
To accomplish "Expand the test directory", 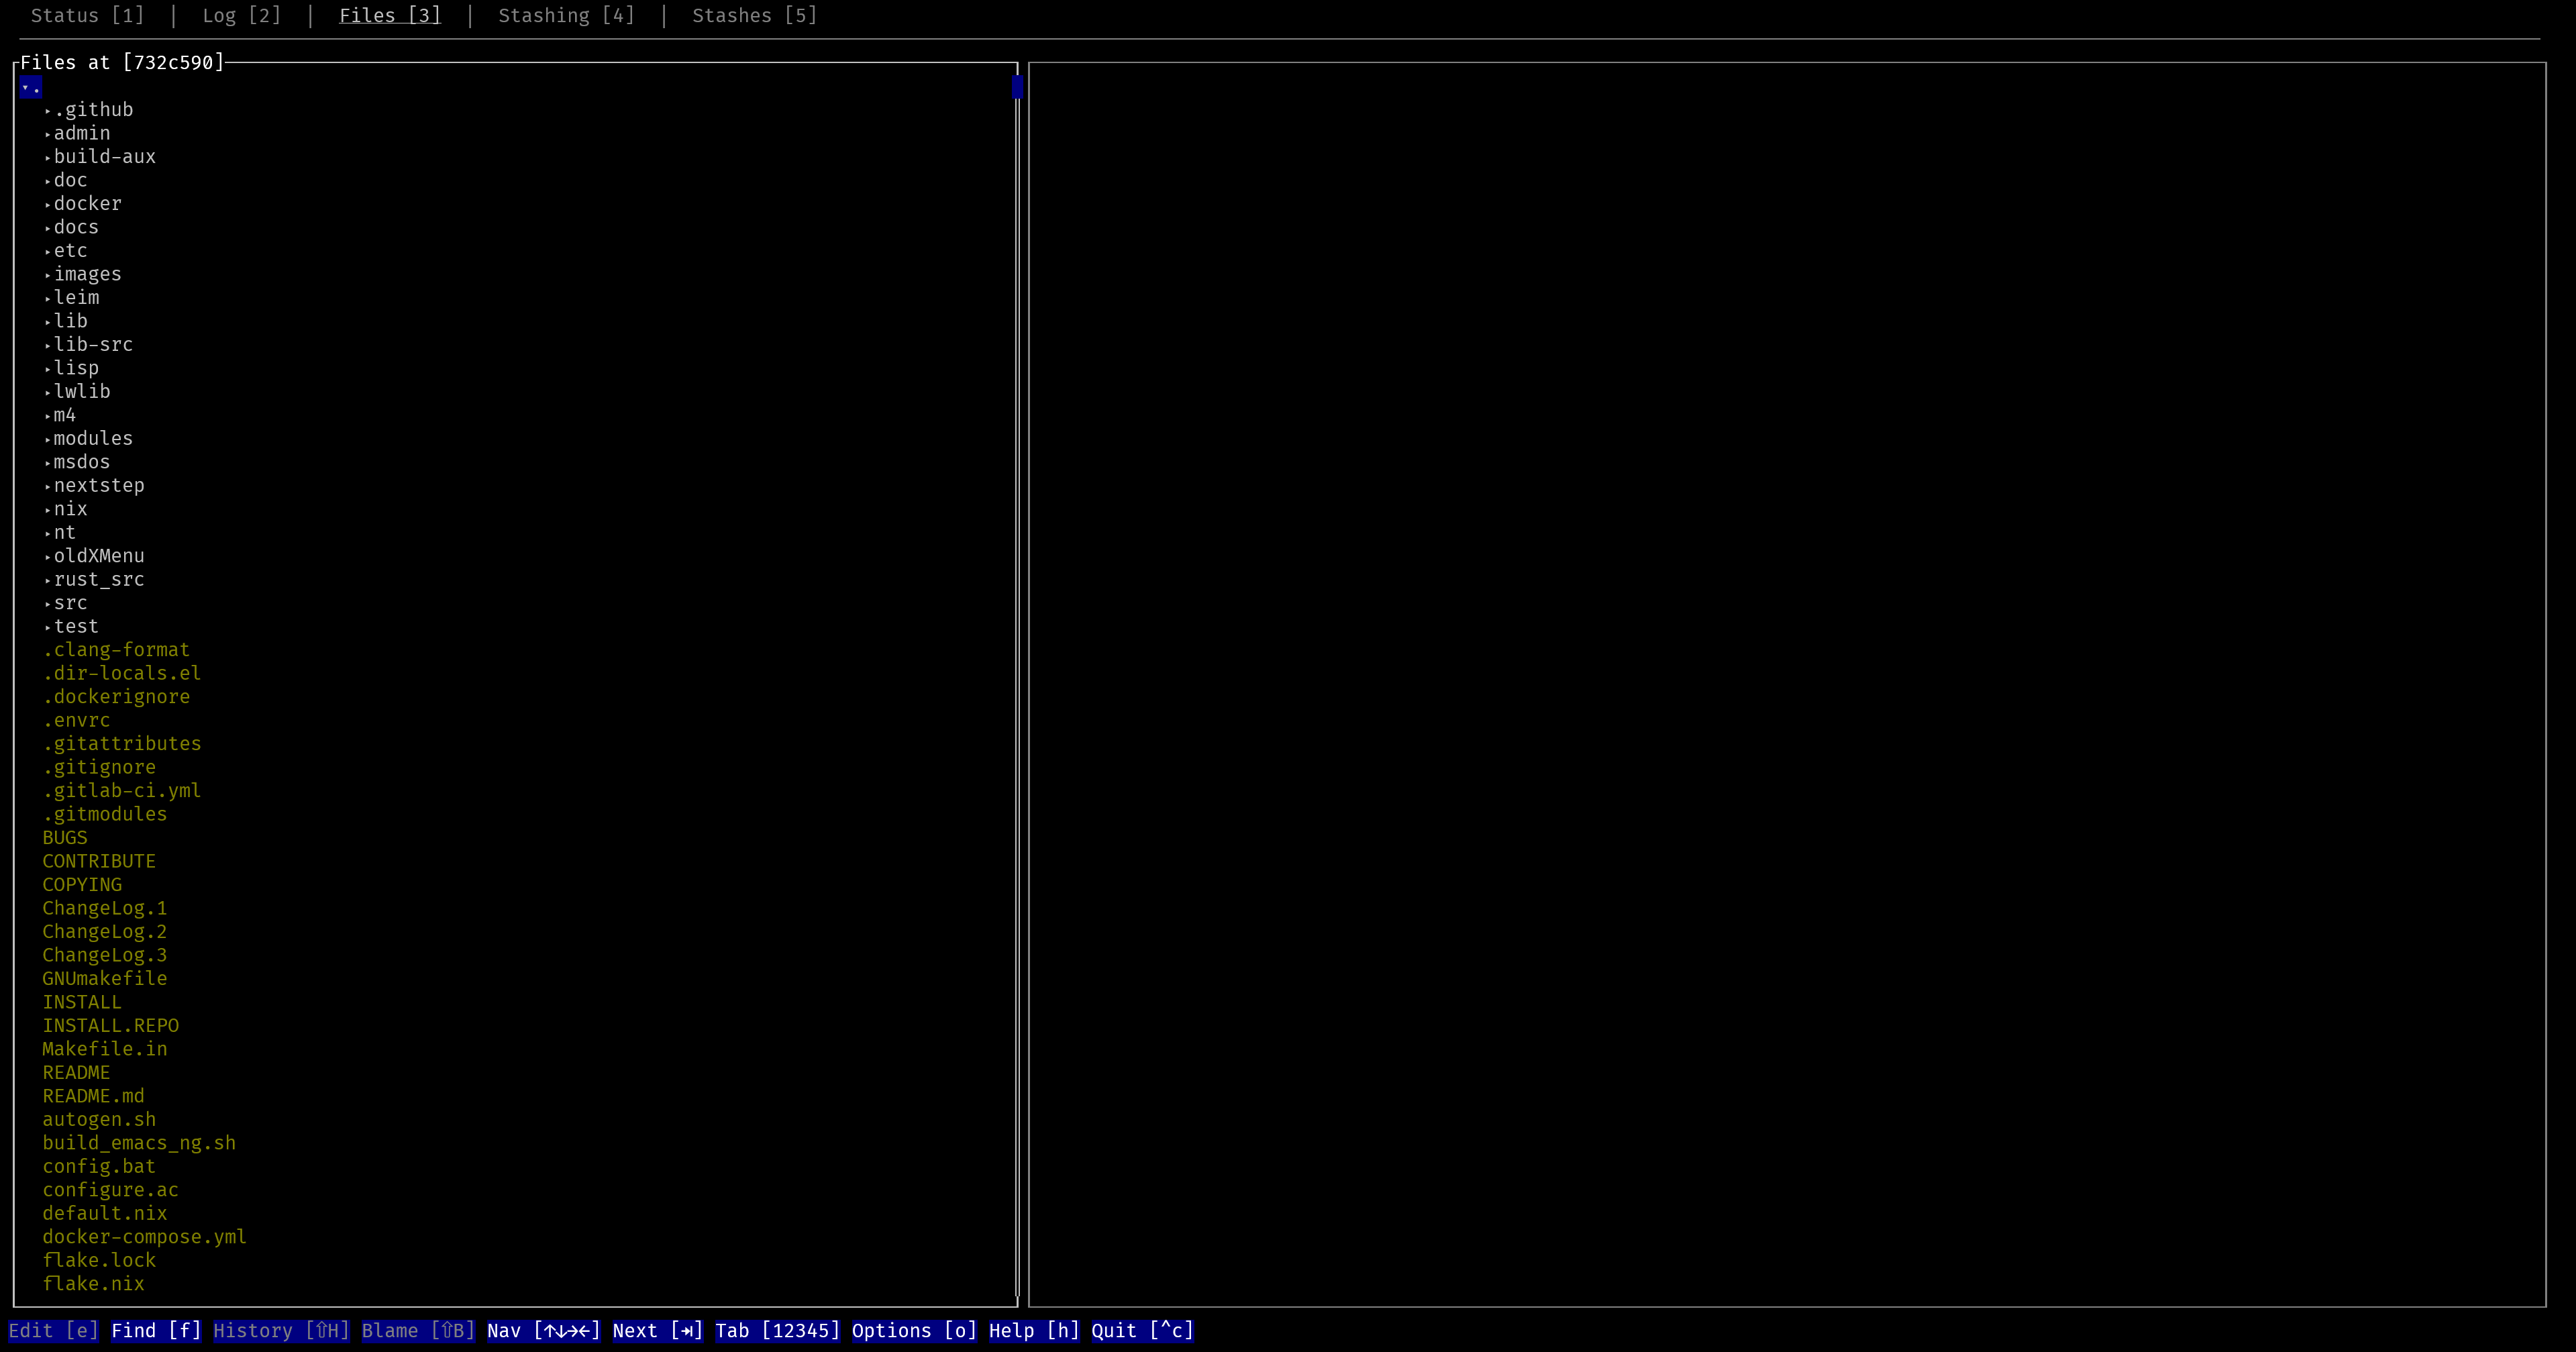I will point(75,626).
